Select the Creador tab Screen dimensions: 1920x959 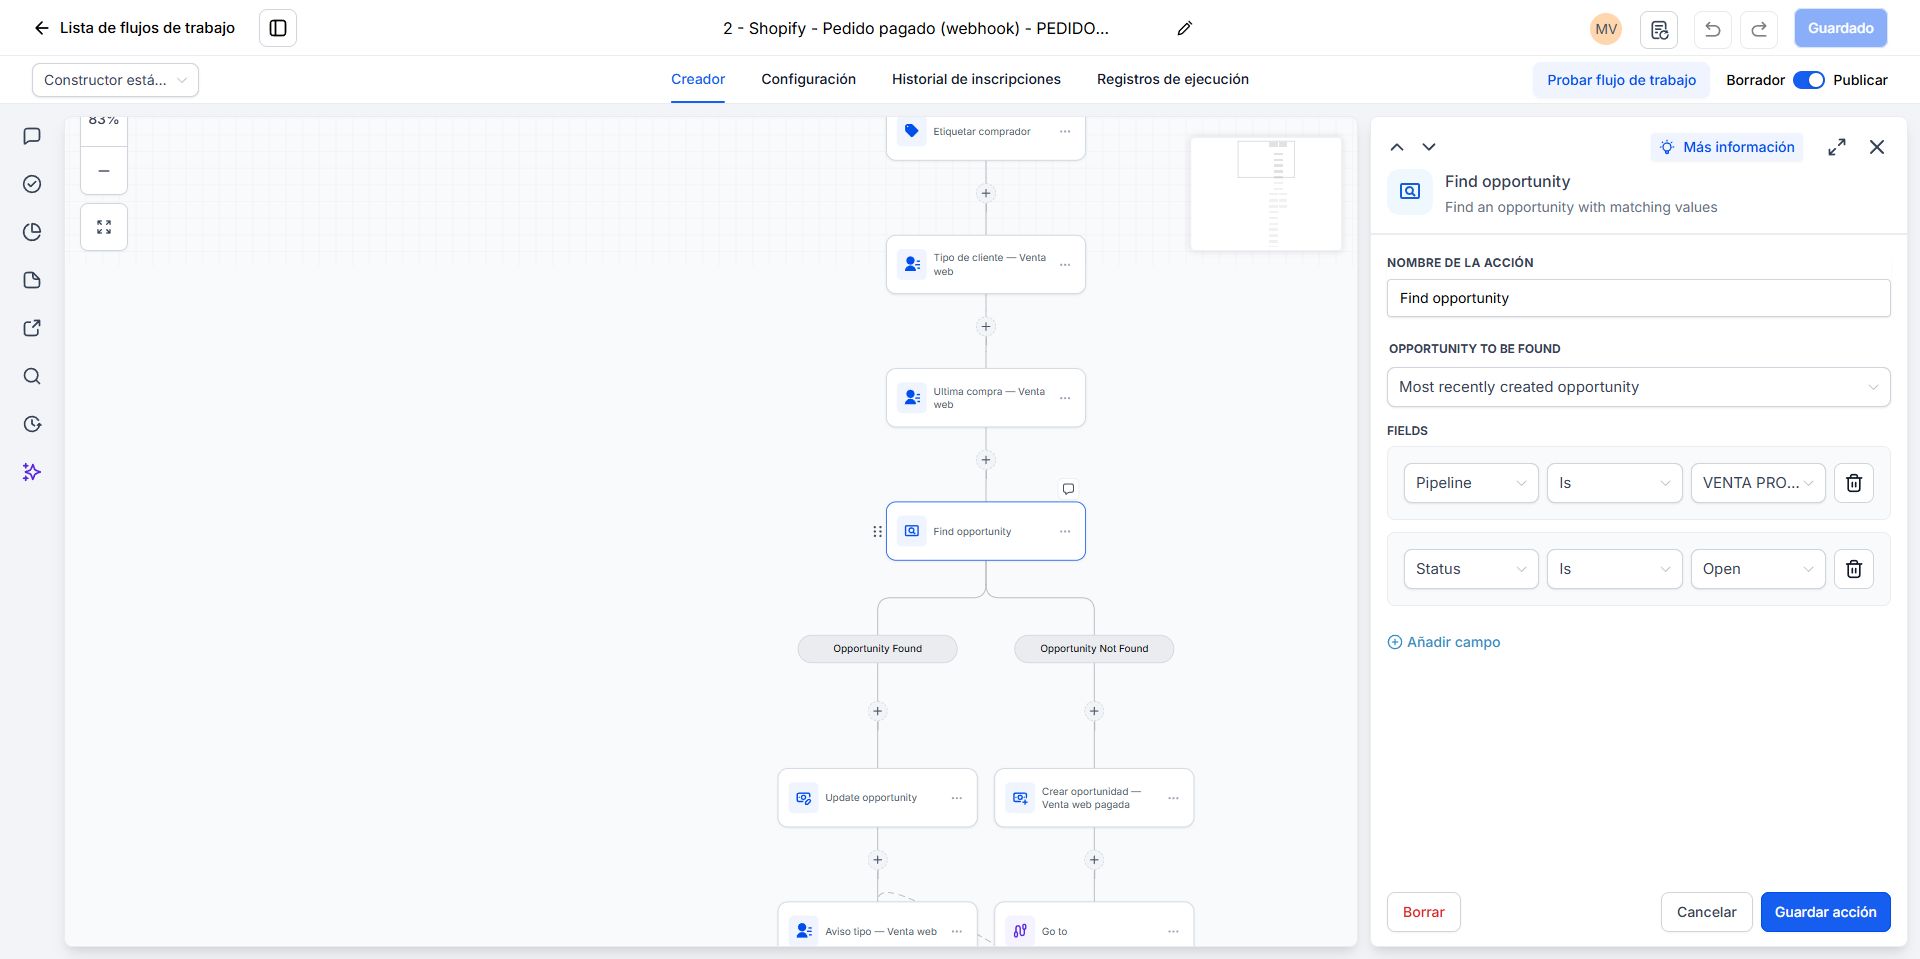pyautogui.click(x=698, y=79)
